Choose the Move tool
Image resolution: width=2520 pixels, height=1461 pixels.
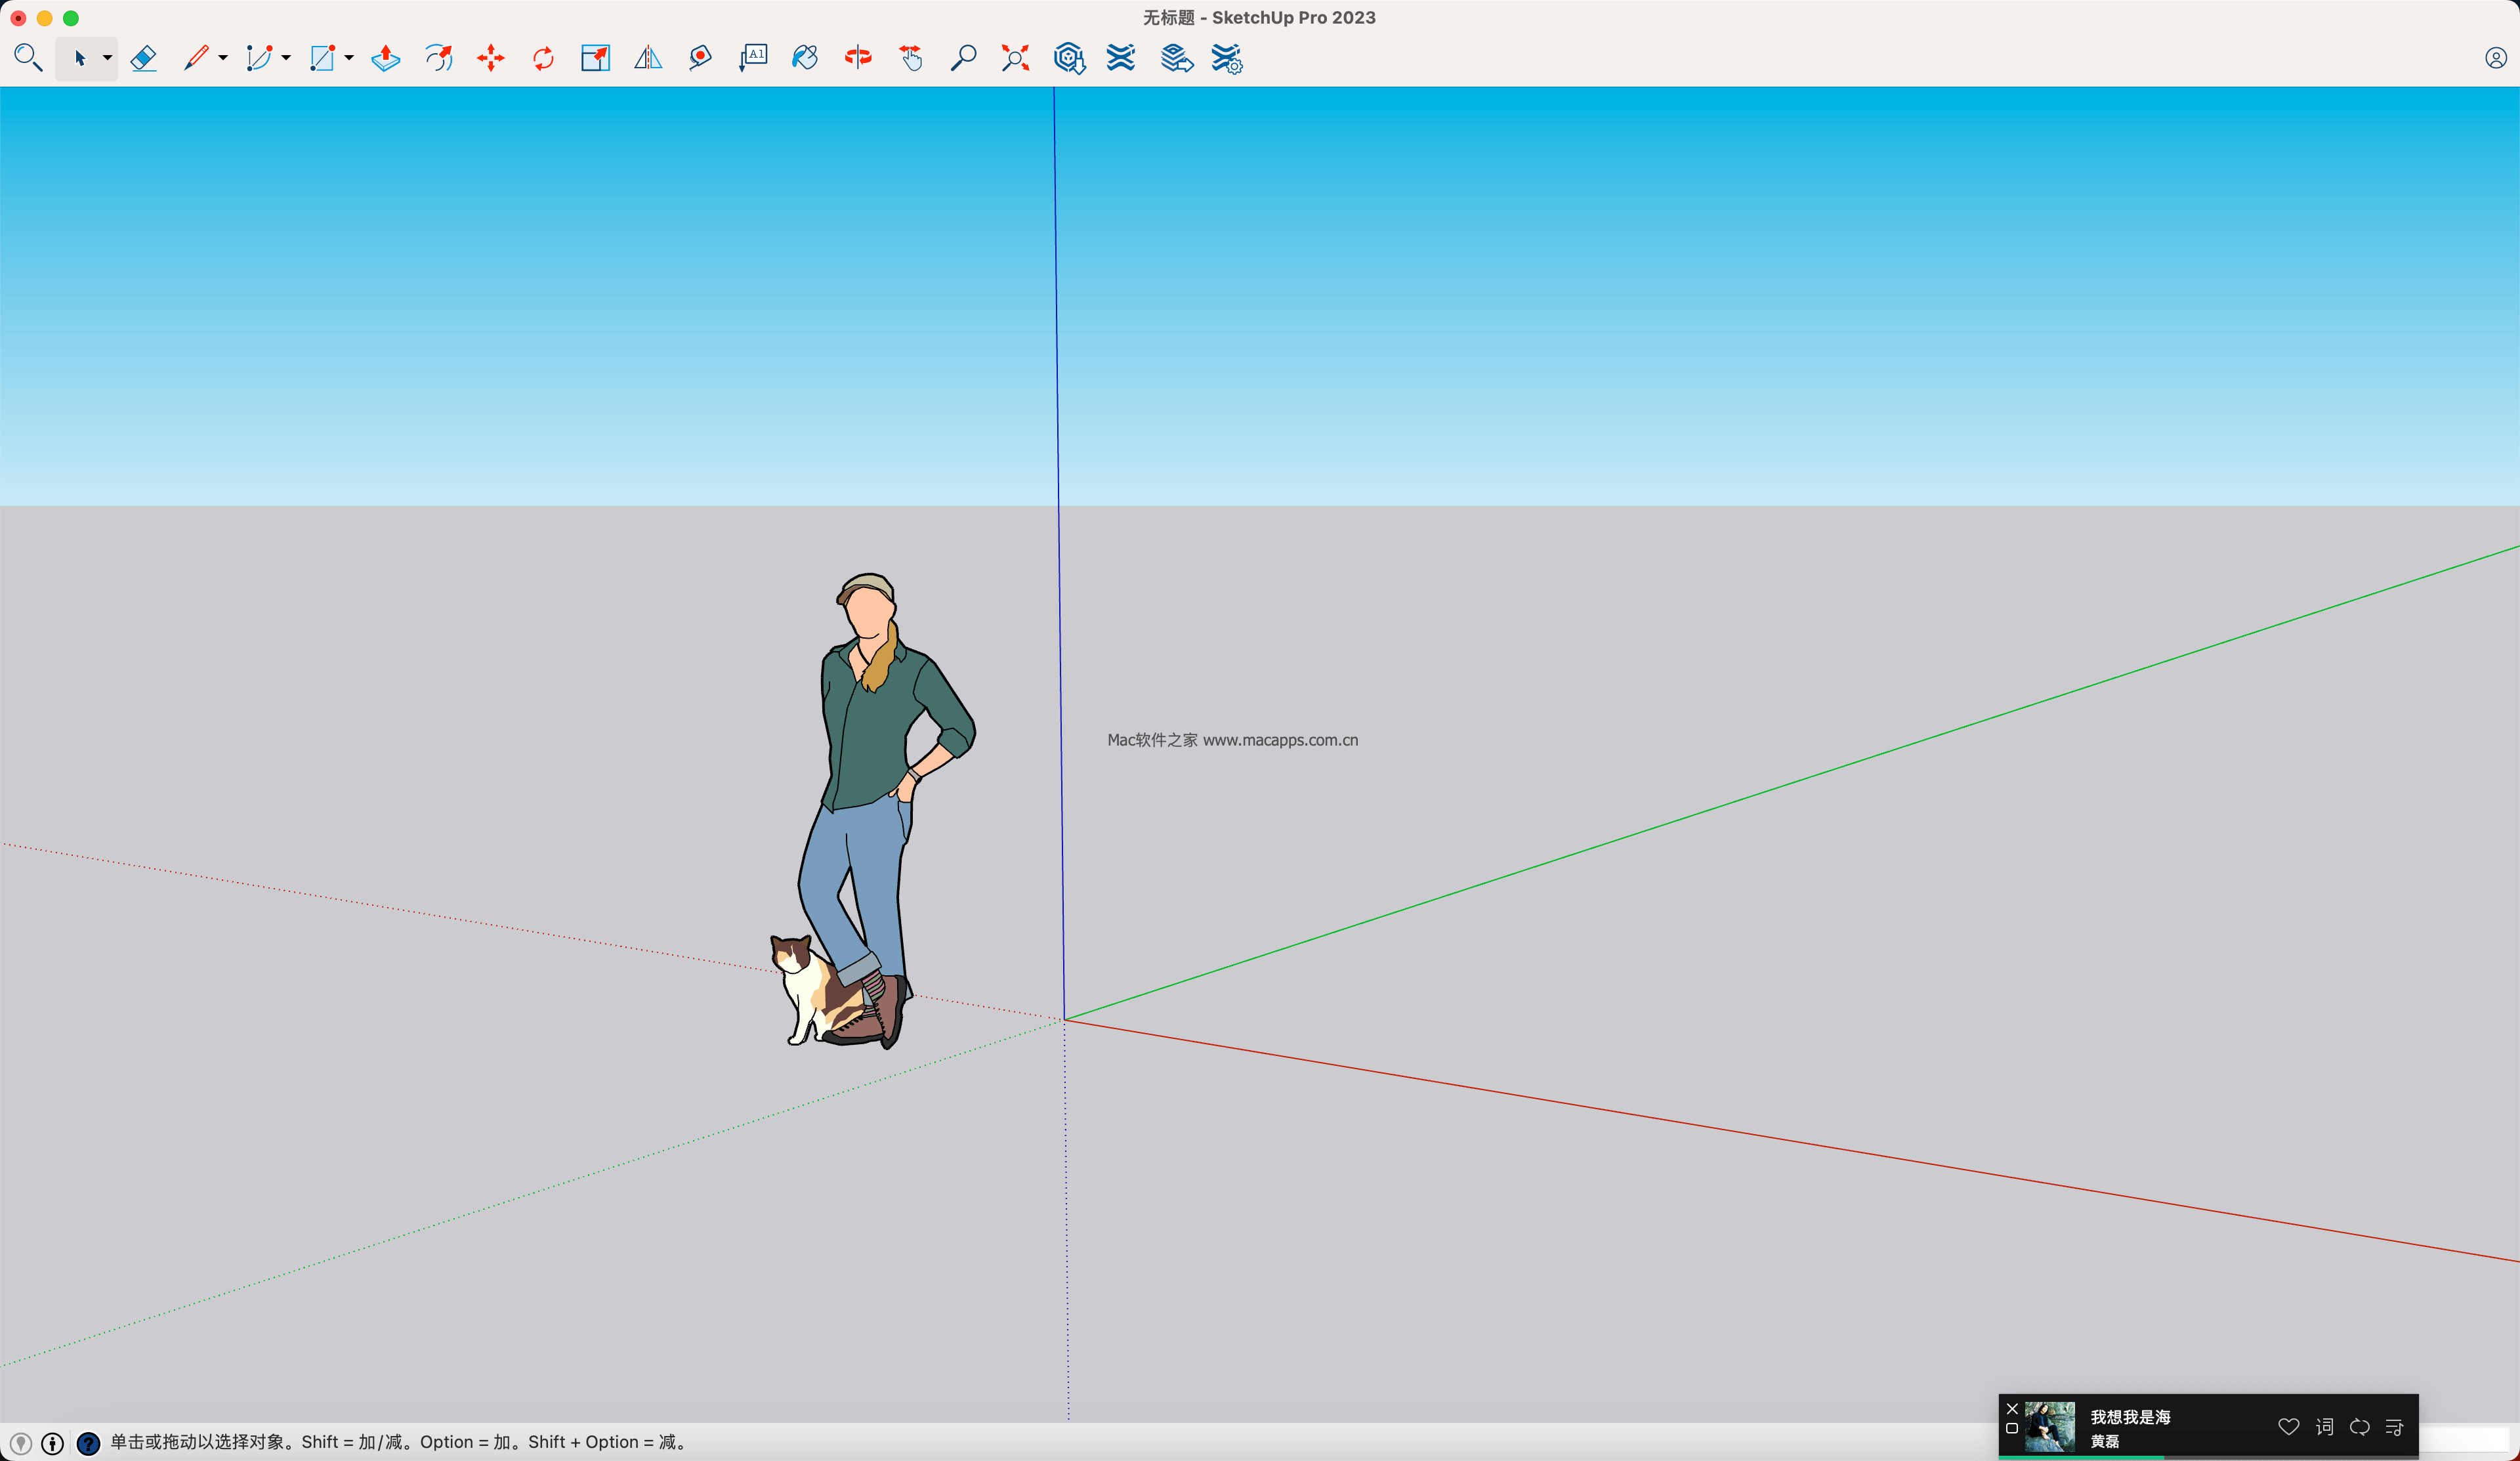(x=490, y=58)
